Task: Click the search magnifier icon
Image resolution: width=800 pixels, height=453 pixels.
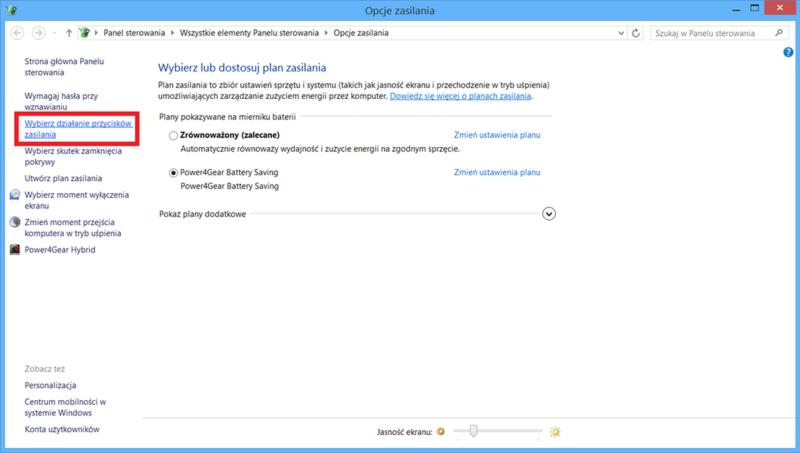Action: tap(779, 33)
